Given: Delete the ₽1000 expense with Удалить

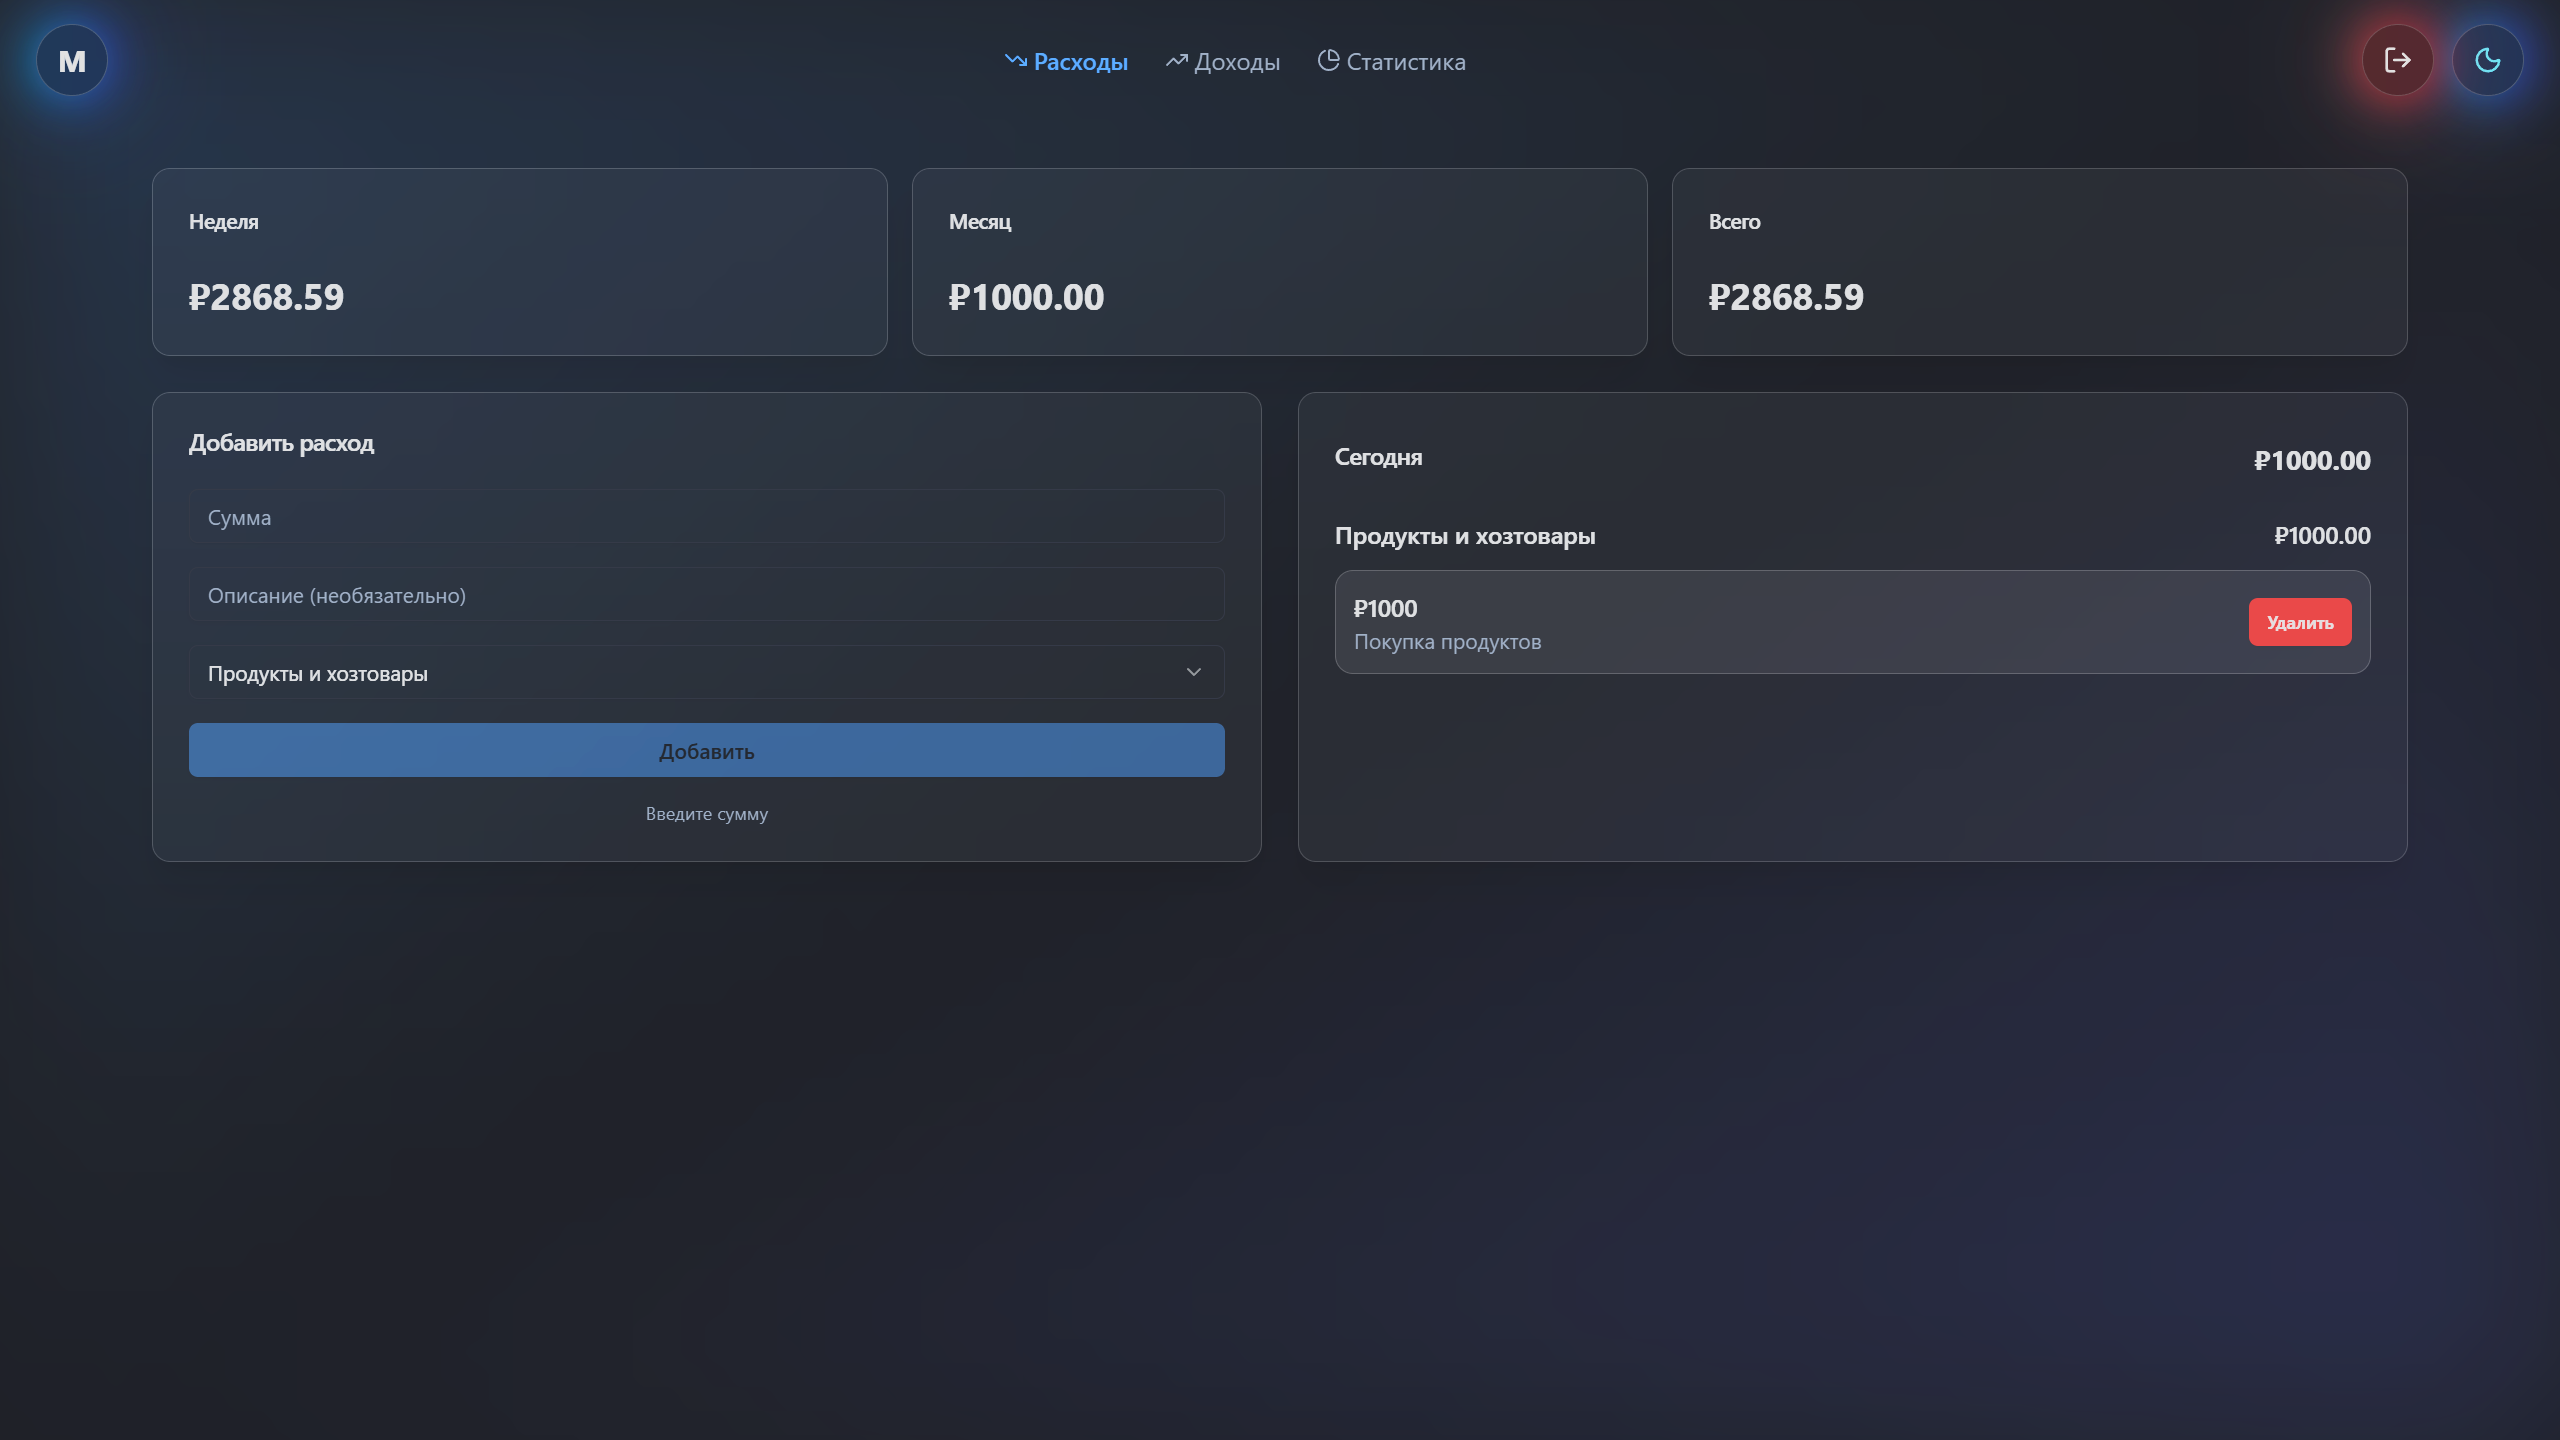Looking at the screenshot, I should point(2299,622).
